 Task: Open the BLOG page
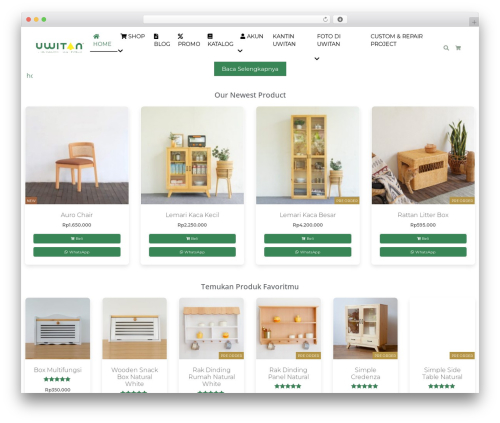point(162,40)
